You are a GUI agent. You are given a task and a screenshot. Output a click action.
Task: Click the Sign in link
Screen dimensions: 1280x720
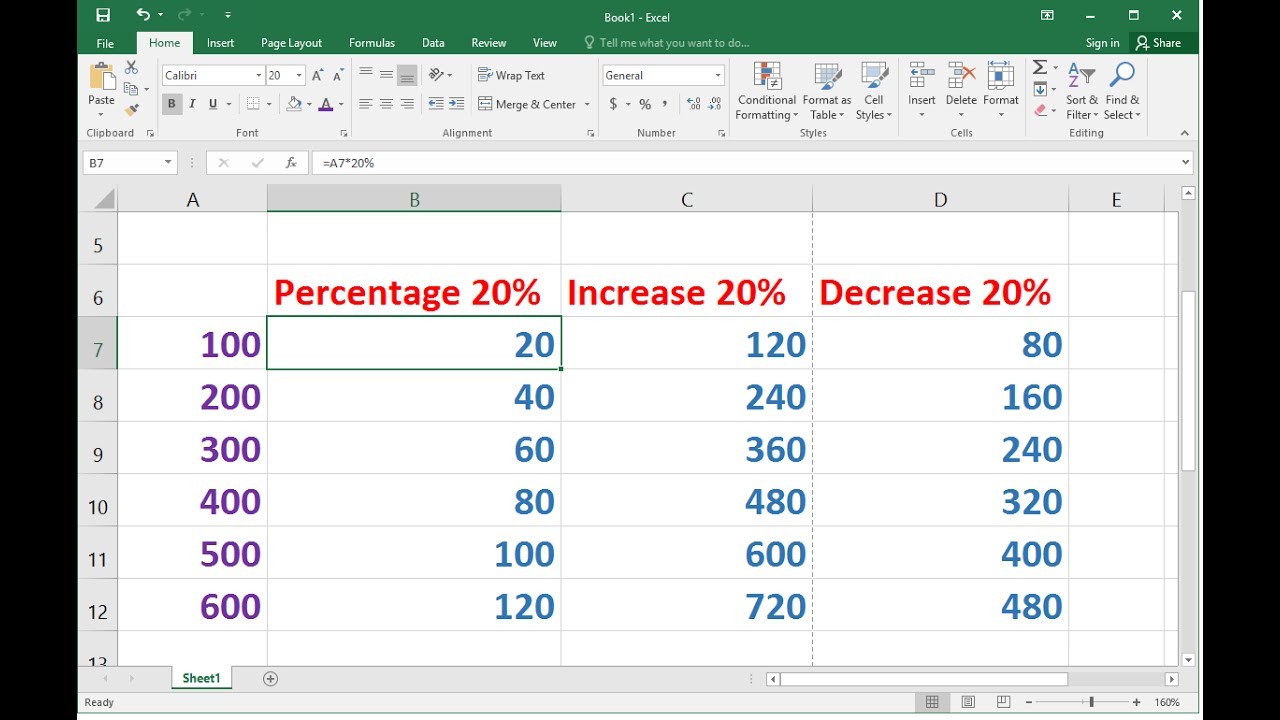point(1102,43)
